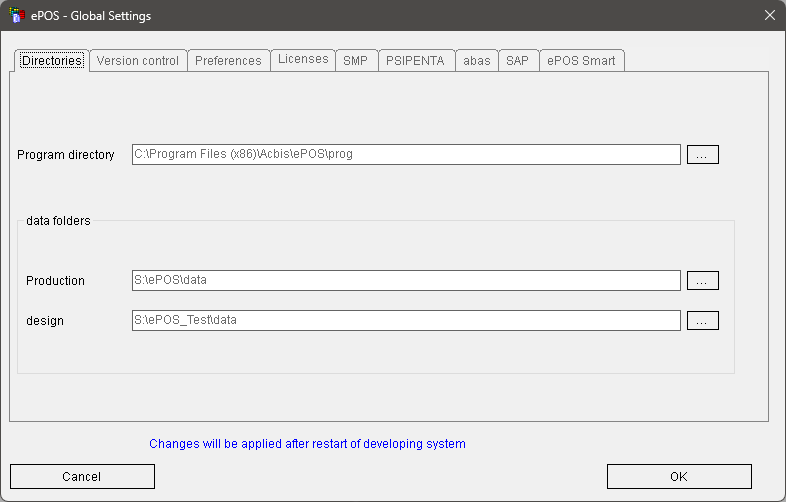Open the Version control tab
This screenshot has height=502, width=786.
(x=138, y=61)
